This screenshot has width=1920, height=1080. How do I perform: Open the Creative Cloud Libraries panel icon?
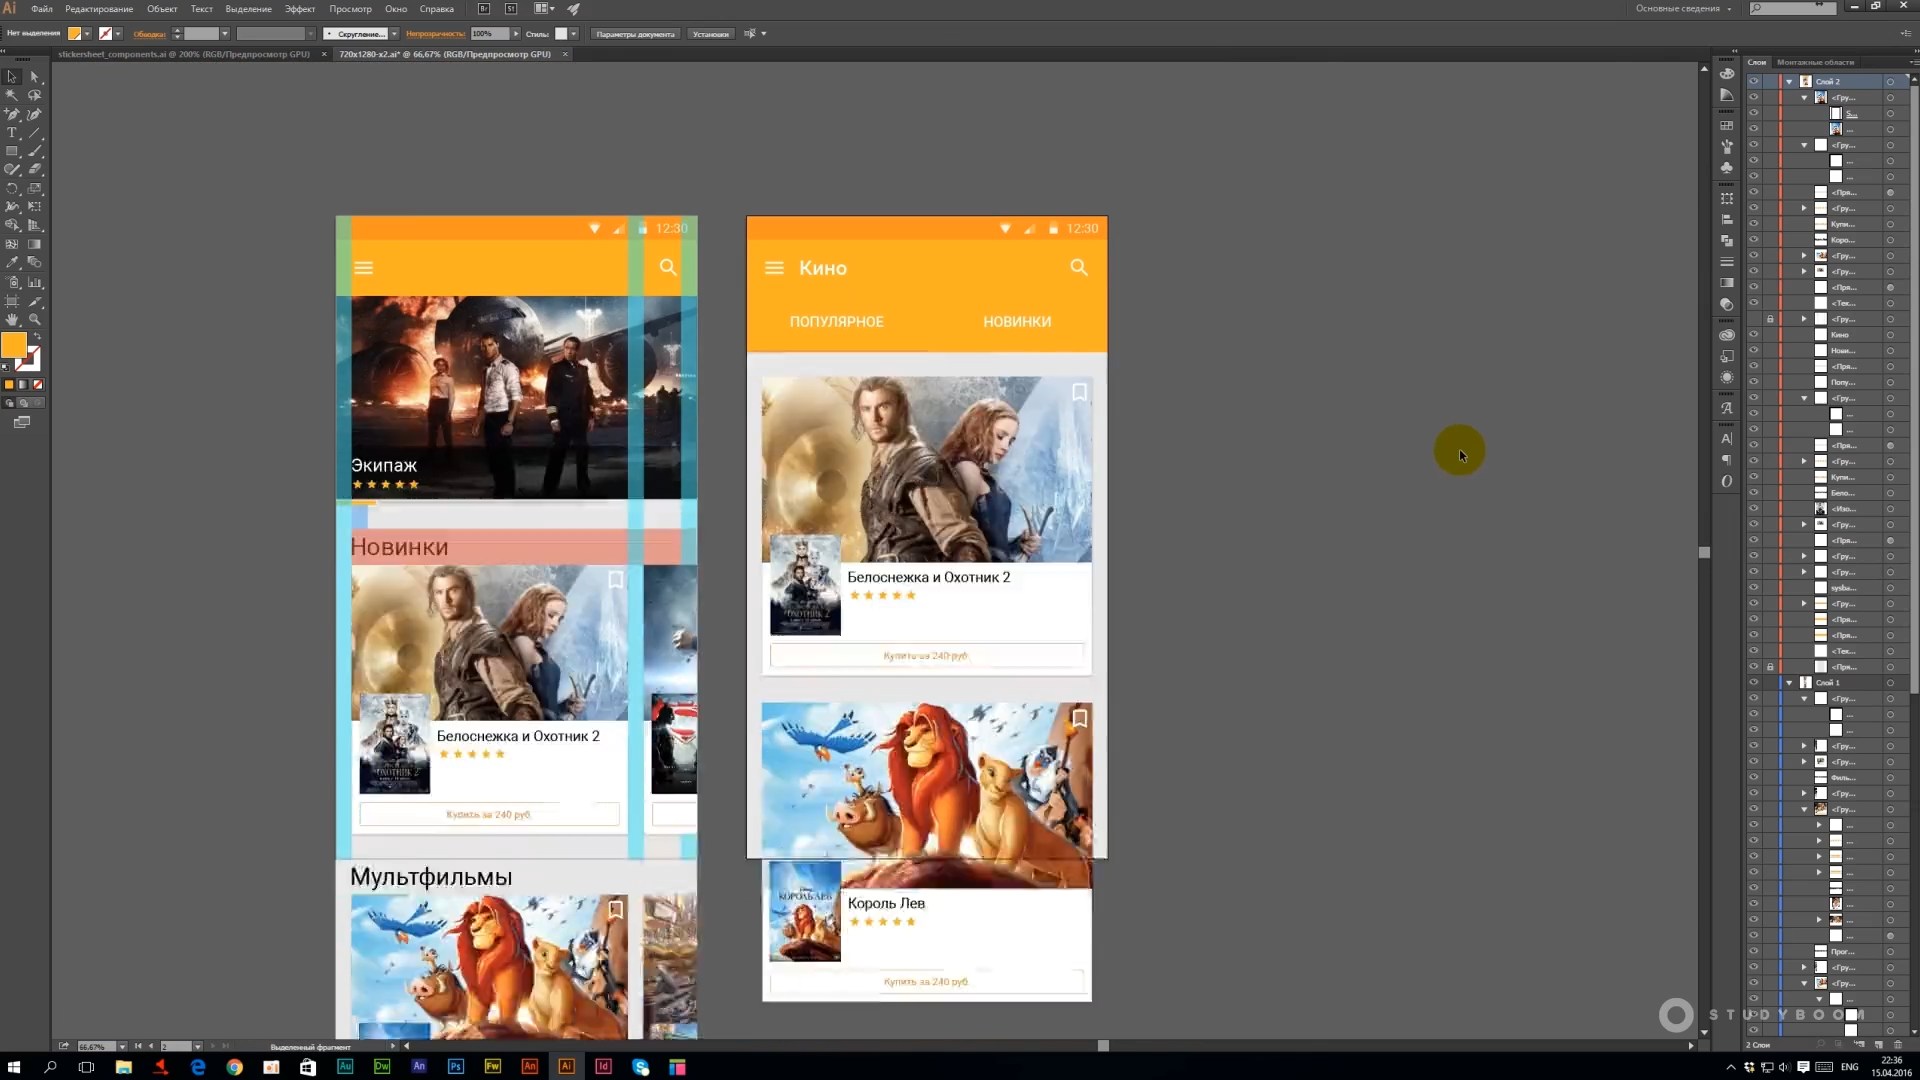point(1727,335)
